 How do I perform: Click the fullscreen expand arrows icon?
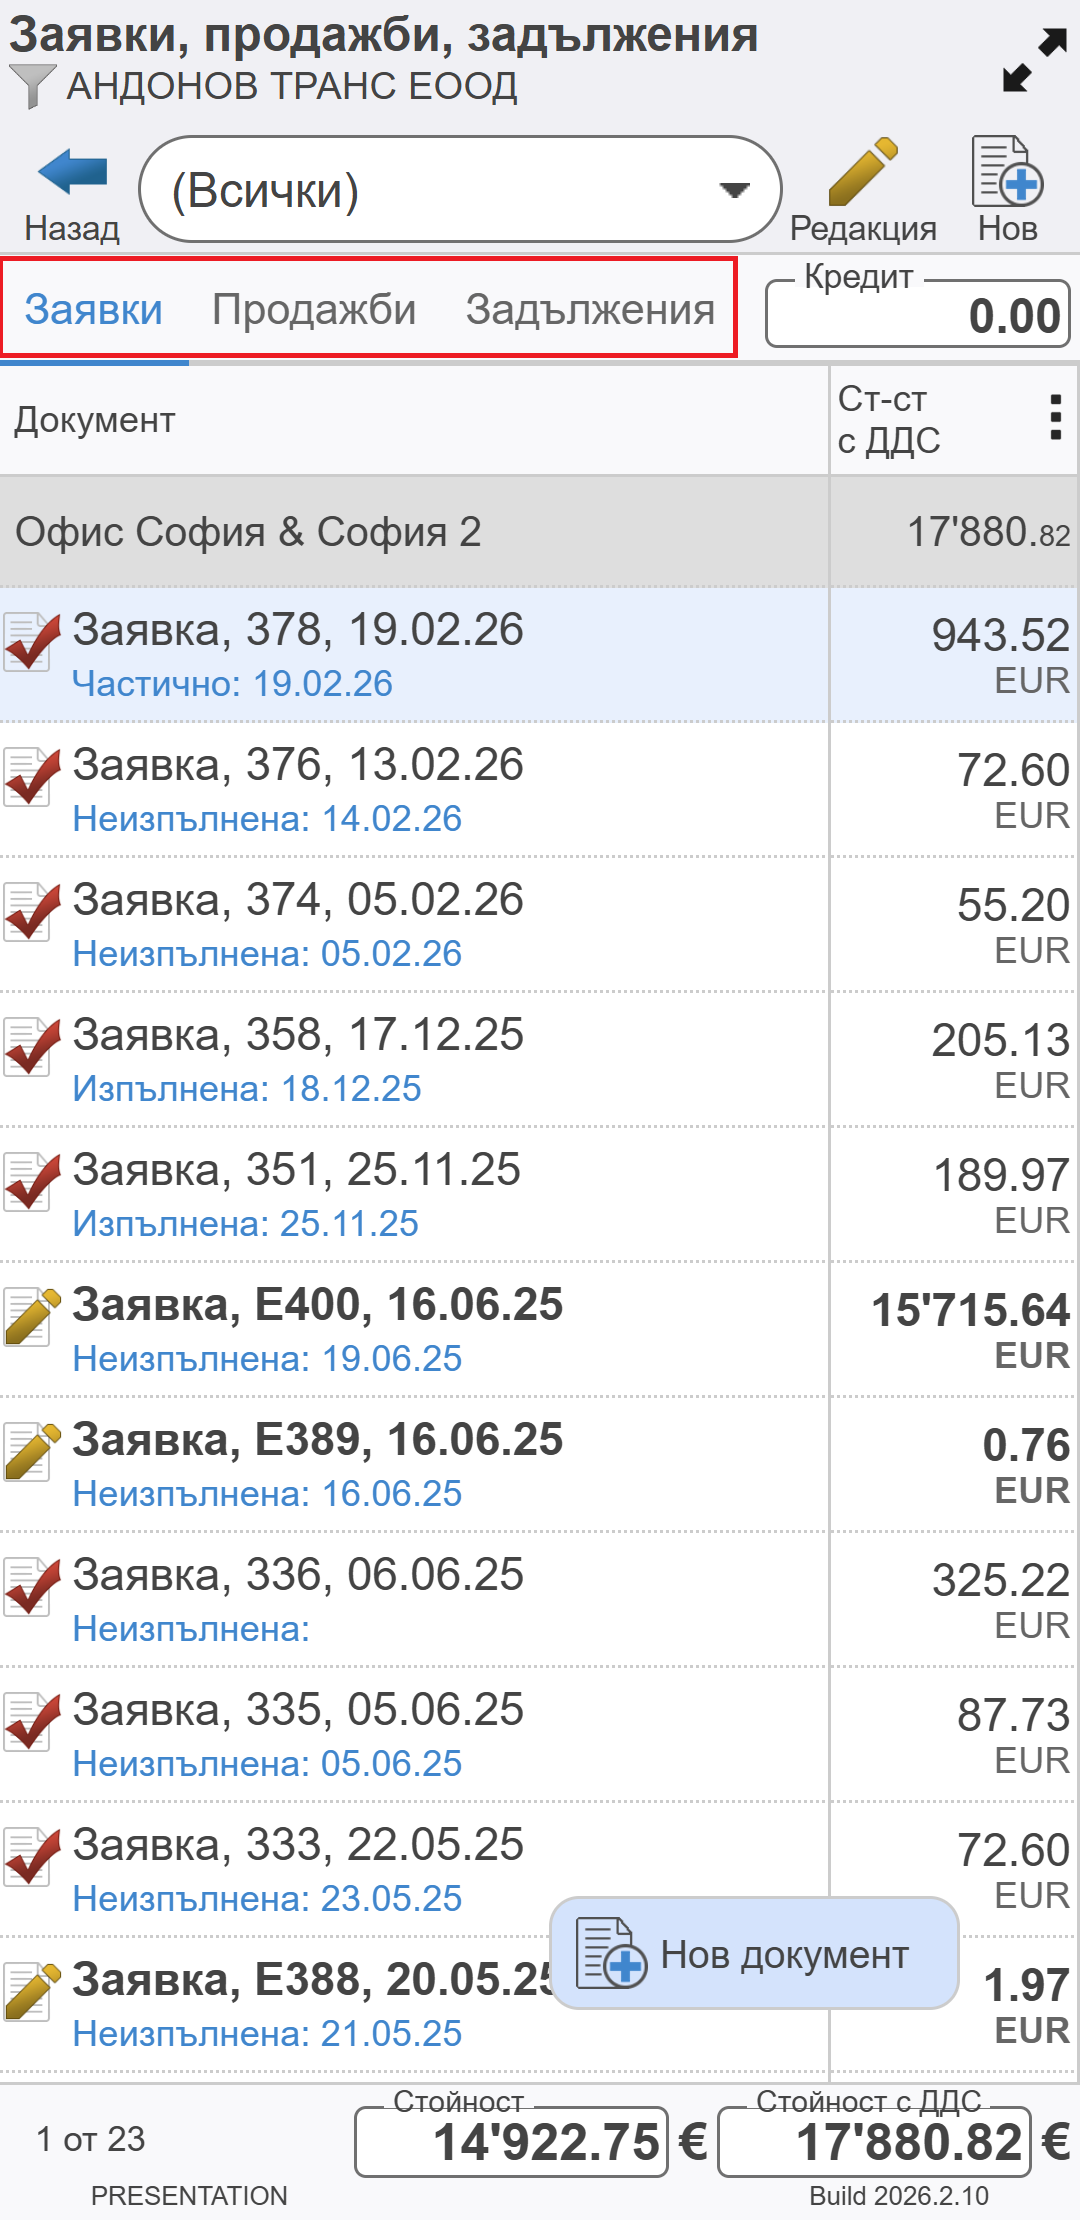(1034, 60)
